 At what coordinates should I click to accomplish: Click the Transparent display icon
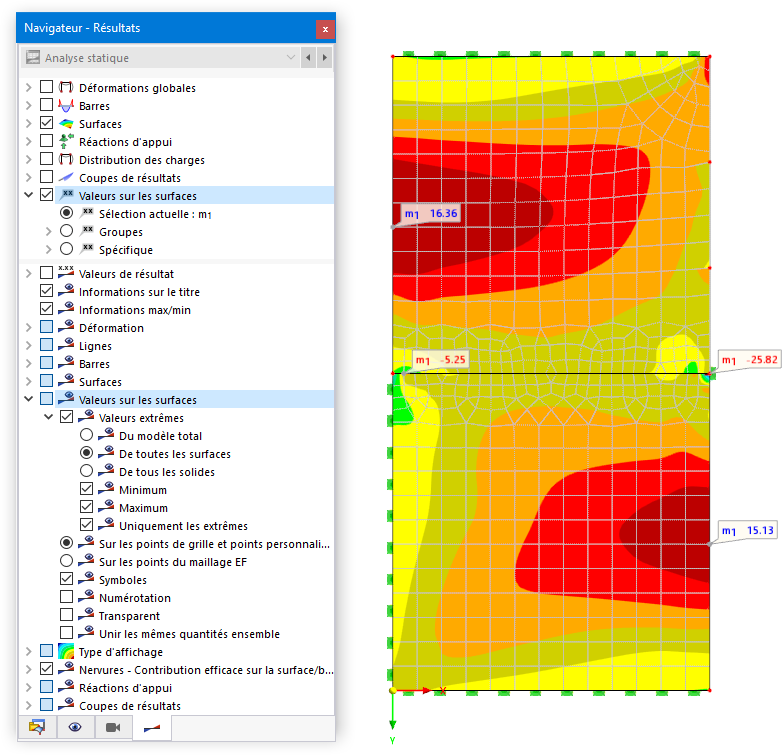pos(86,614)
